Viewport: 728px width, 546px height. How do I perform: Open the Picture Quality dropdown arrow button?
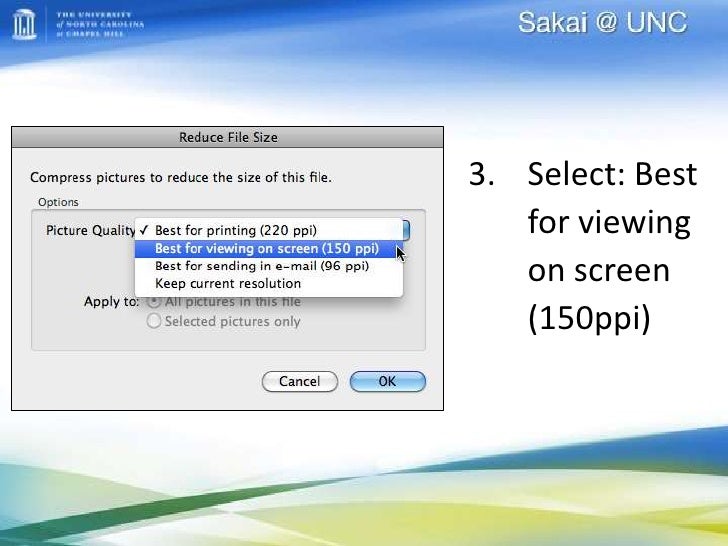click(x=406, y=230)
